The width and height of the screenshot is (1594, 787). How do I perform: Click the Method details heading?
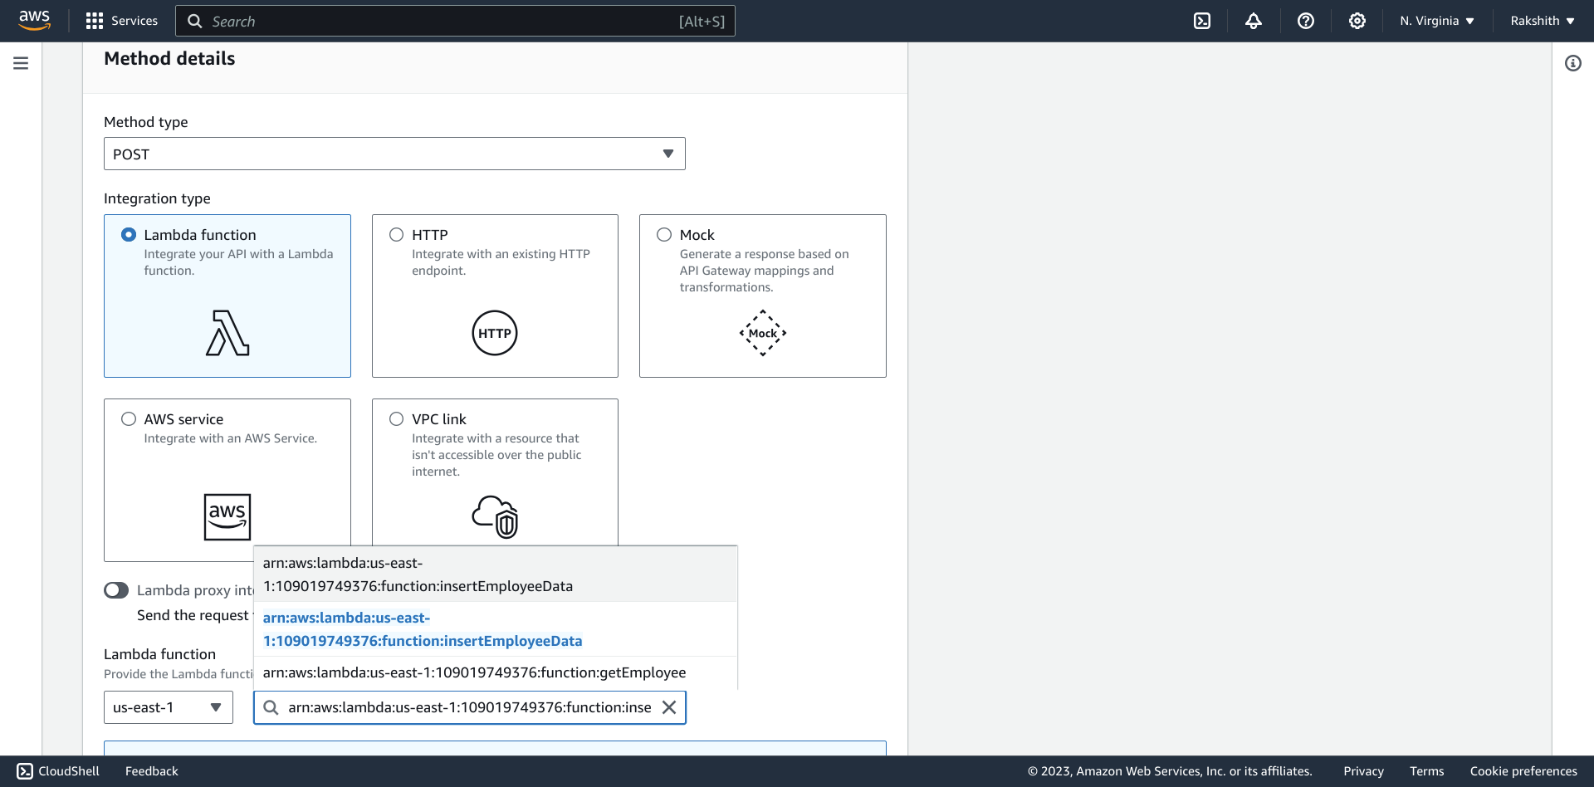[x=169, y=59]
